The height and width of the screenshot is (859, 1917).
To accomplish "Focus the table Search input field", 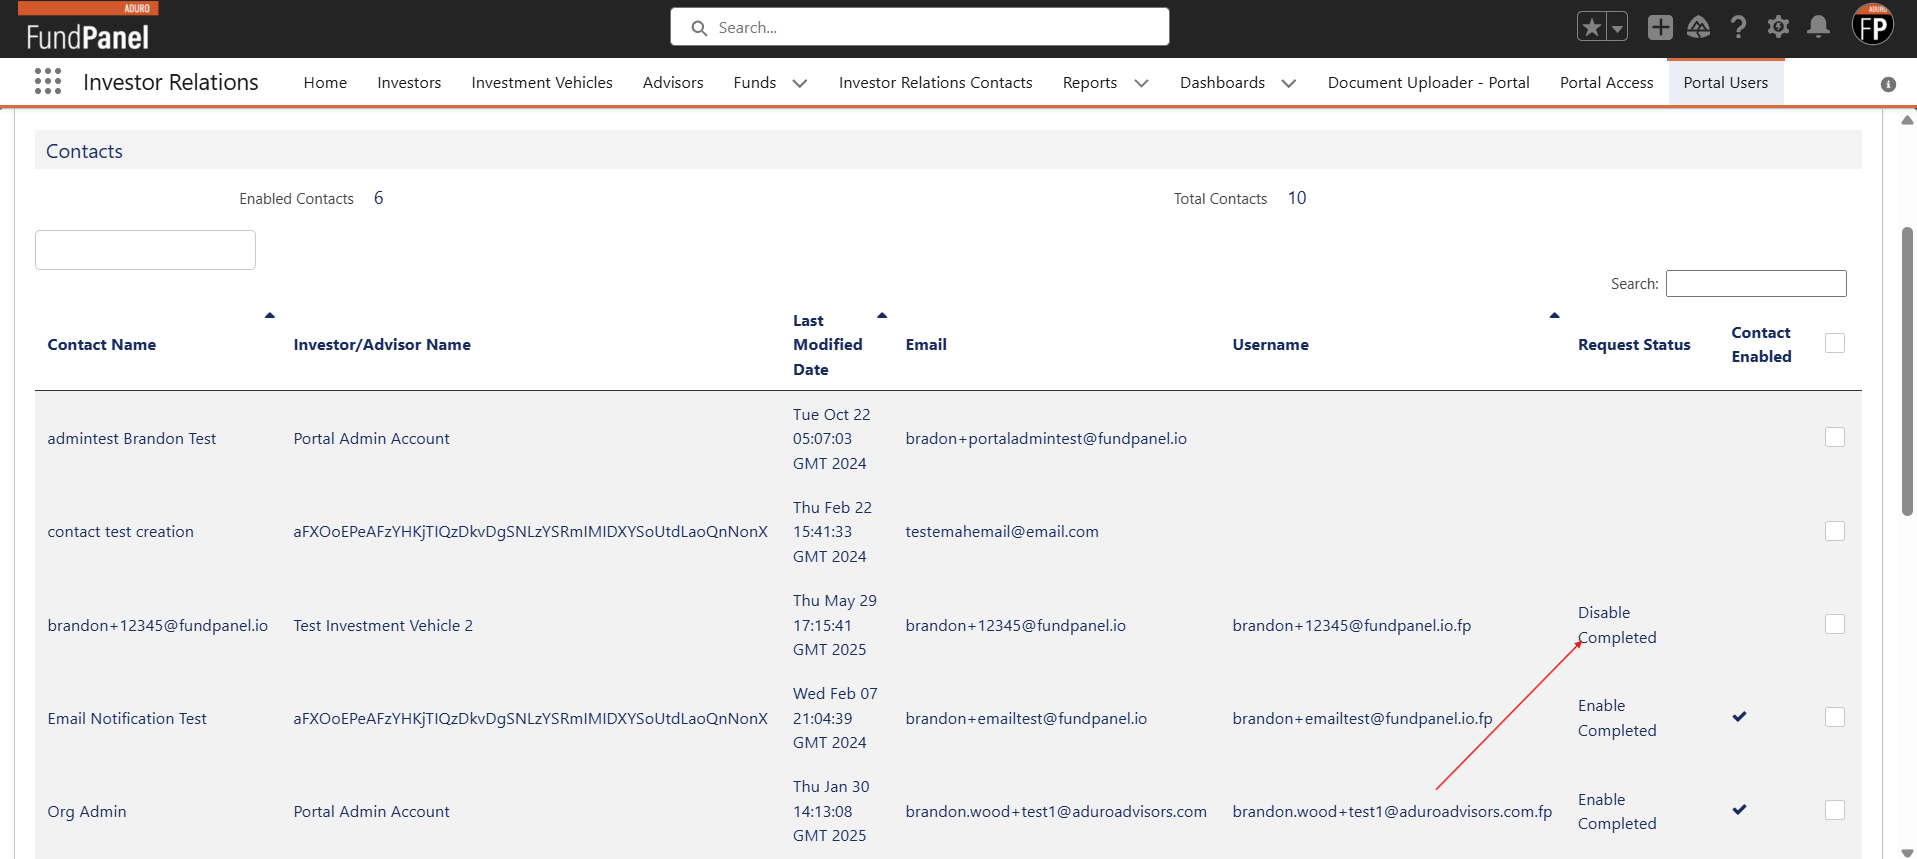I will pos(1756,283).
